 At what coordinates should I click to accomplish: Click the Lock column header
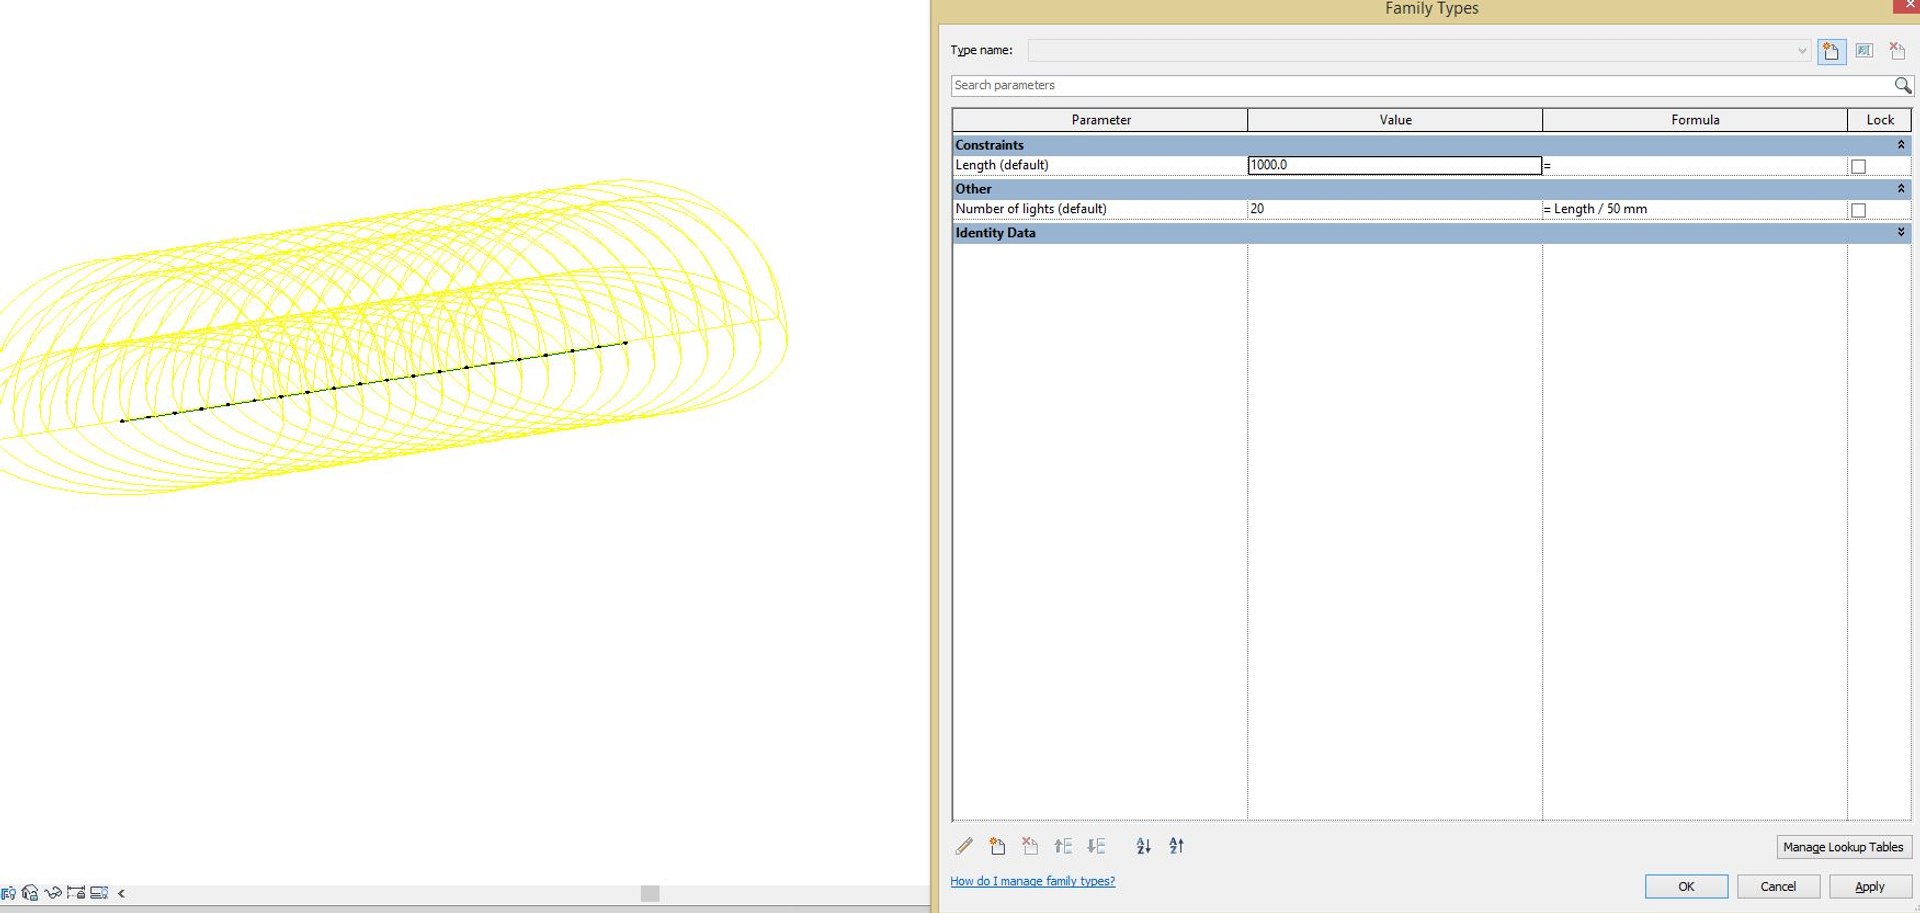(x=1880, y=120)
